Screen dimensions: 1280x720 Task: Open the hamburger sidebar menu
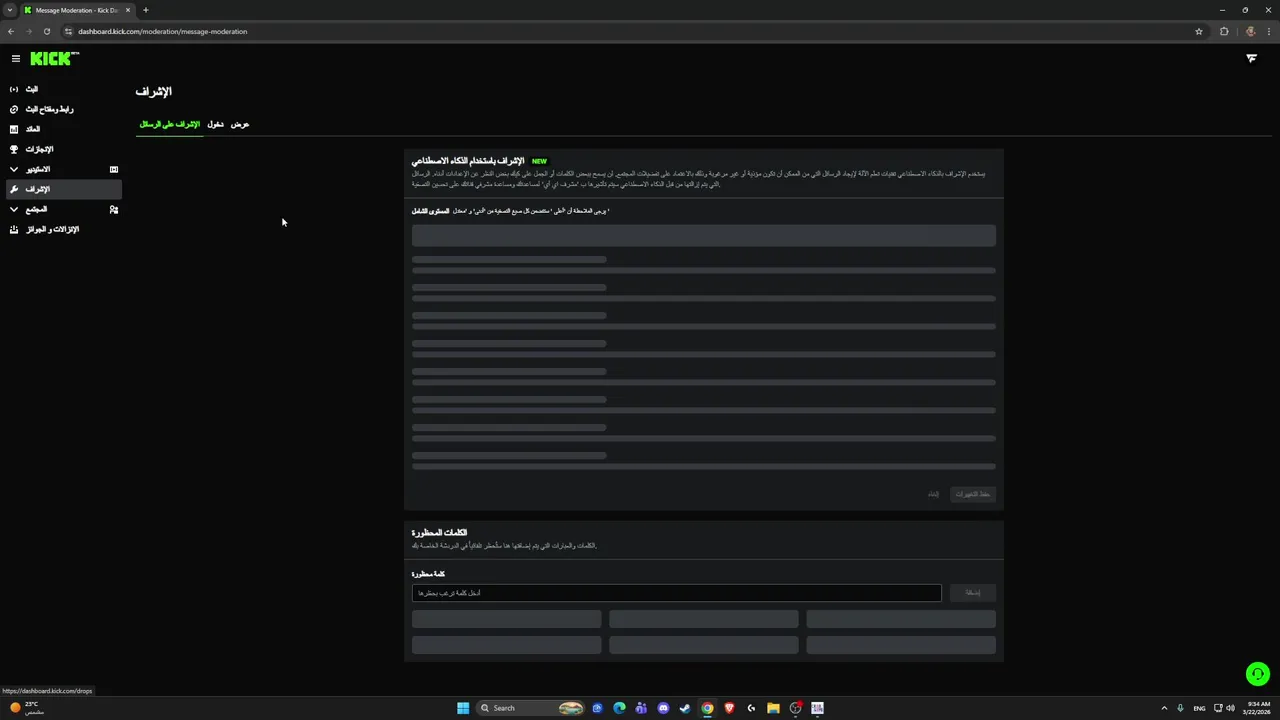coord(16,59)
